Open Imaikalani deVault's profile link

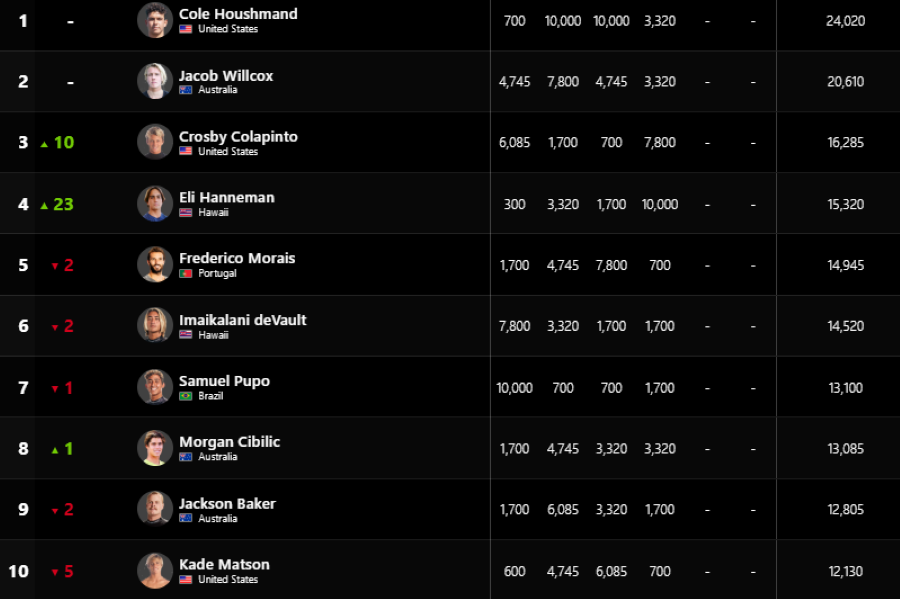[242, 320]
